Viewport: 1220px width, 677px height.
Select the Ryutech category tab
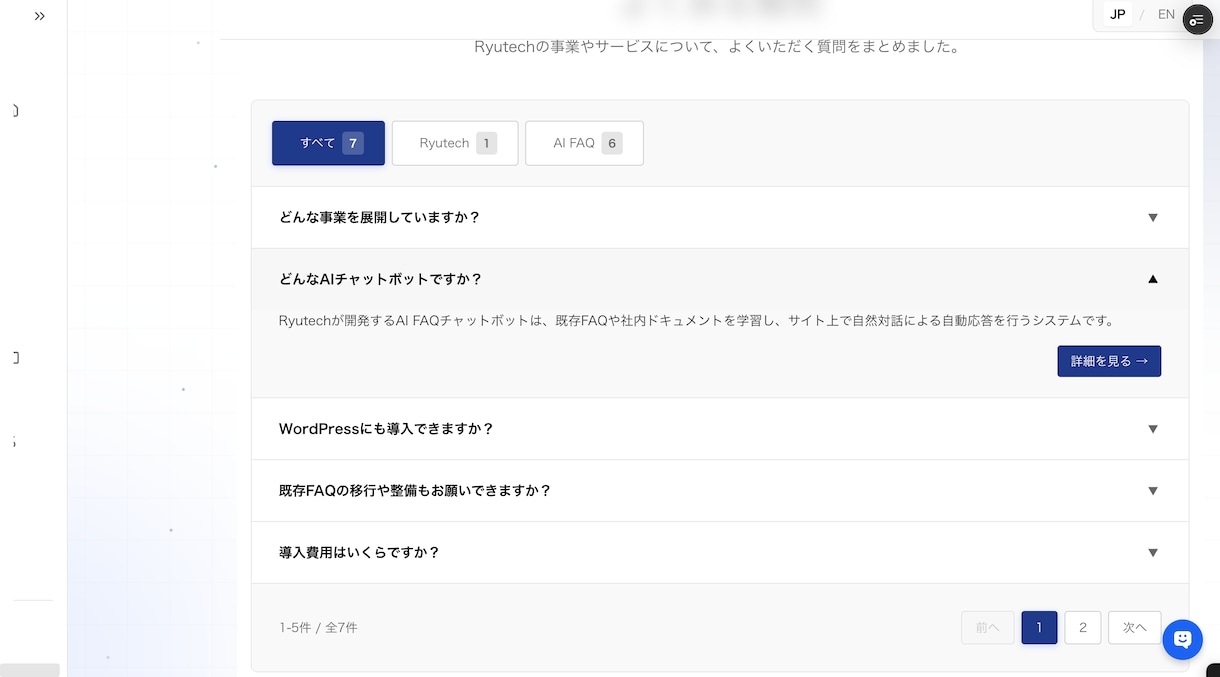[455, 143]
